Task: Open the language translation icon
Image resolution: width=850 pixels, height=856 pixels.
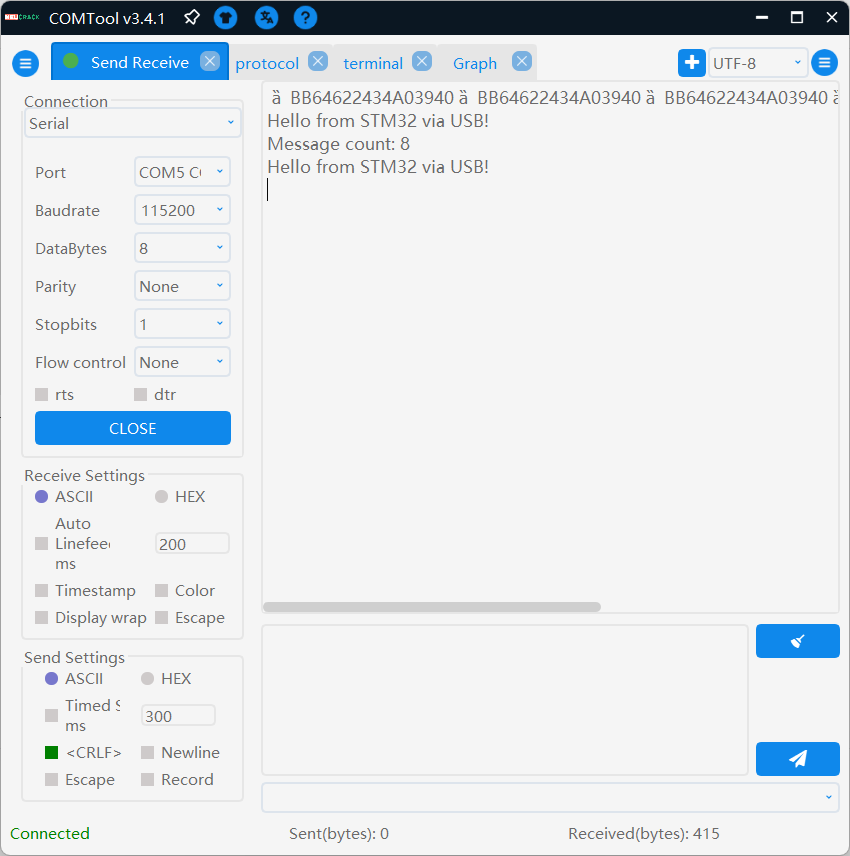Action: point(266,18)
